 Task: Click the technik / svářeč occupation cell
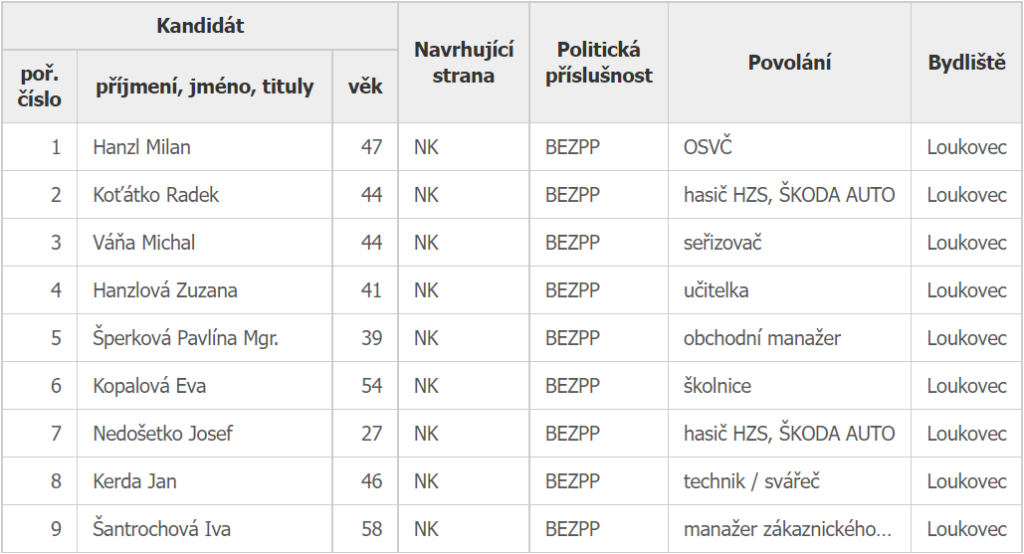pos(752,482)
